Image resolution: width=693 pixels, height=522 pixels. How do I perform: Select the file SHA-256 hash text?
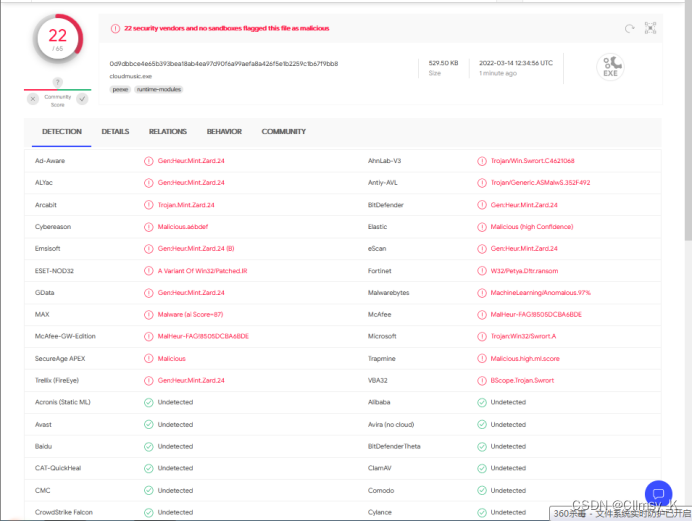224,64
